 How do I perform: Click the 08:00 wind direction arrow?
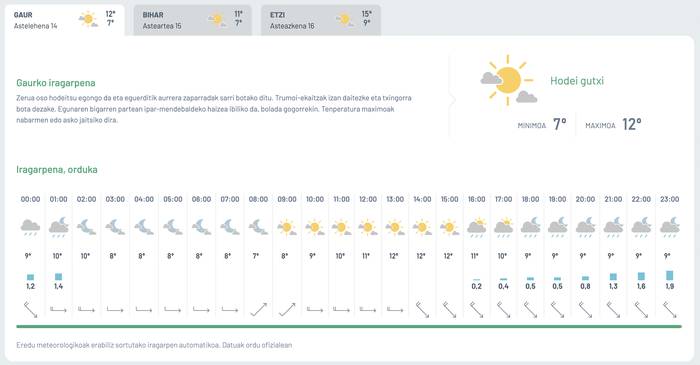pos(258,309)
